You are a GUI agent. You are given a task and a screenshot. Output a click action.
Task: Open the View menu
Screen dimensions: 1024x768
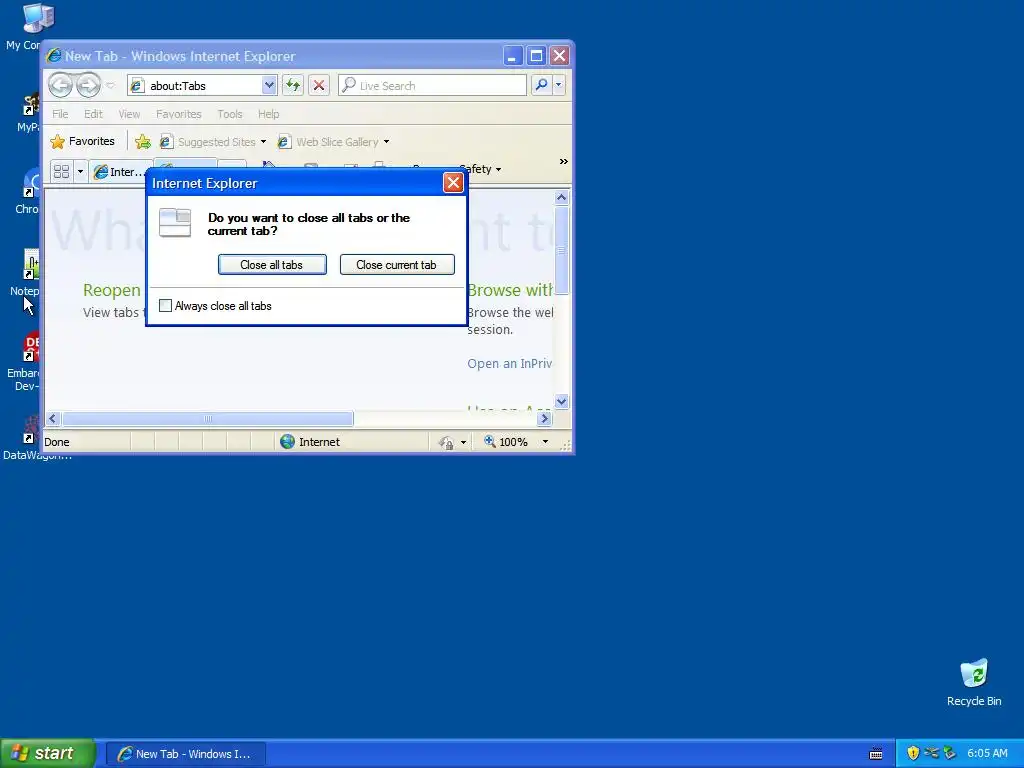[x=129, y=114]
